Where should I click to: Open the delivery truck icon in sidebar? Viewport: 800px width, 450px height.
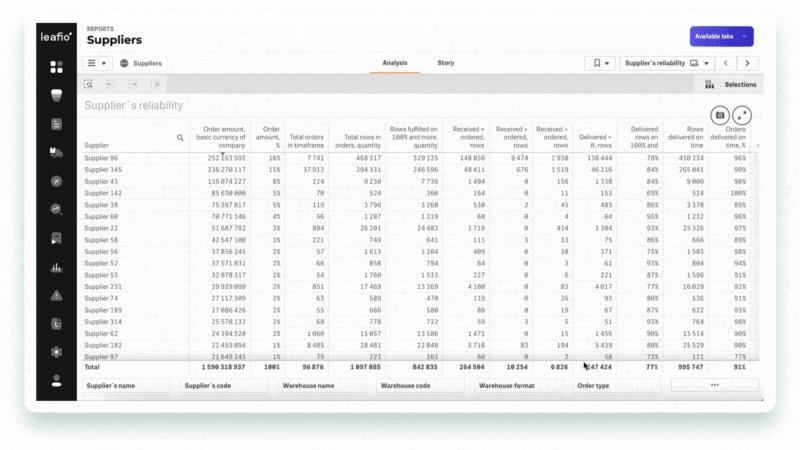(x=57, y=152)
